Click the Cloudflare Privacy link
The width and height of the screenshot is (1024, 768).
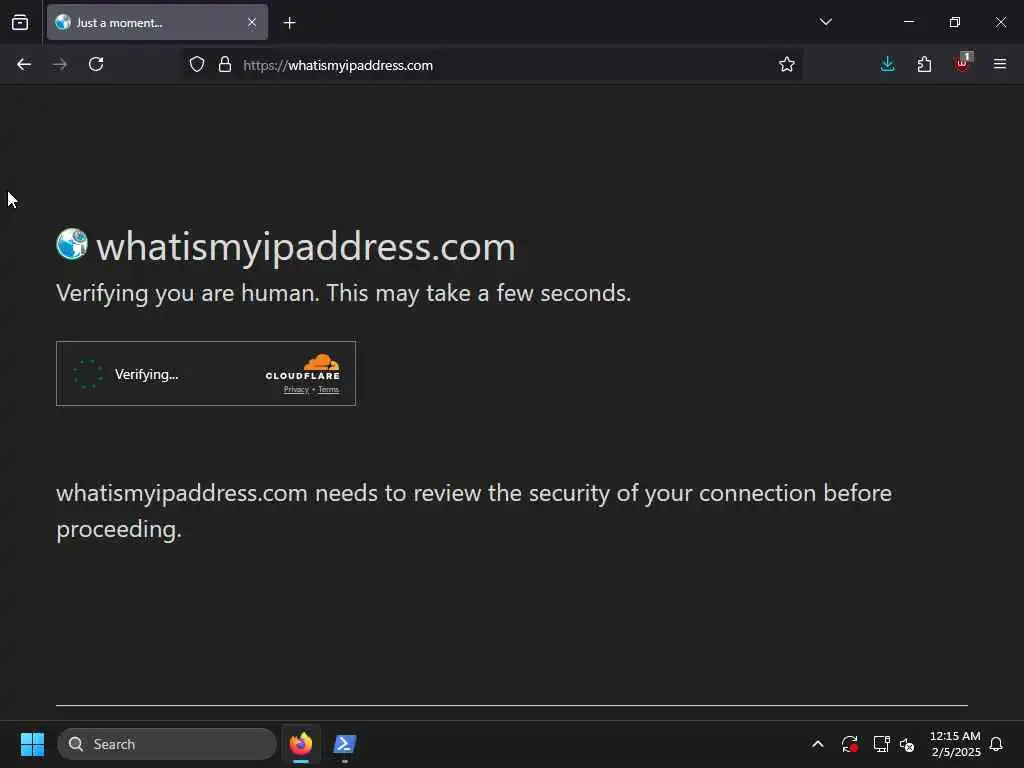point(296,390)
